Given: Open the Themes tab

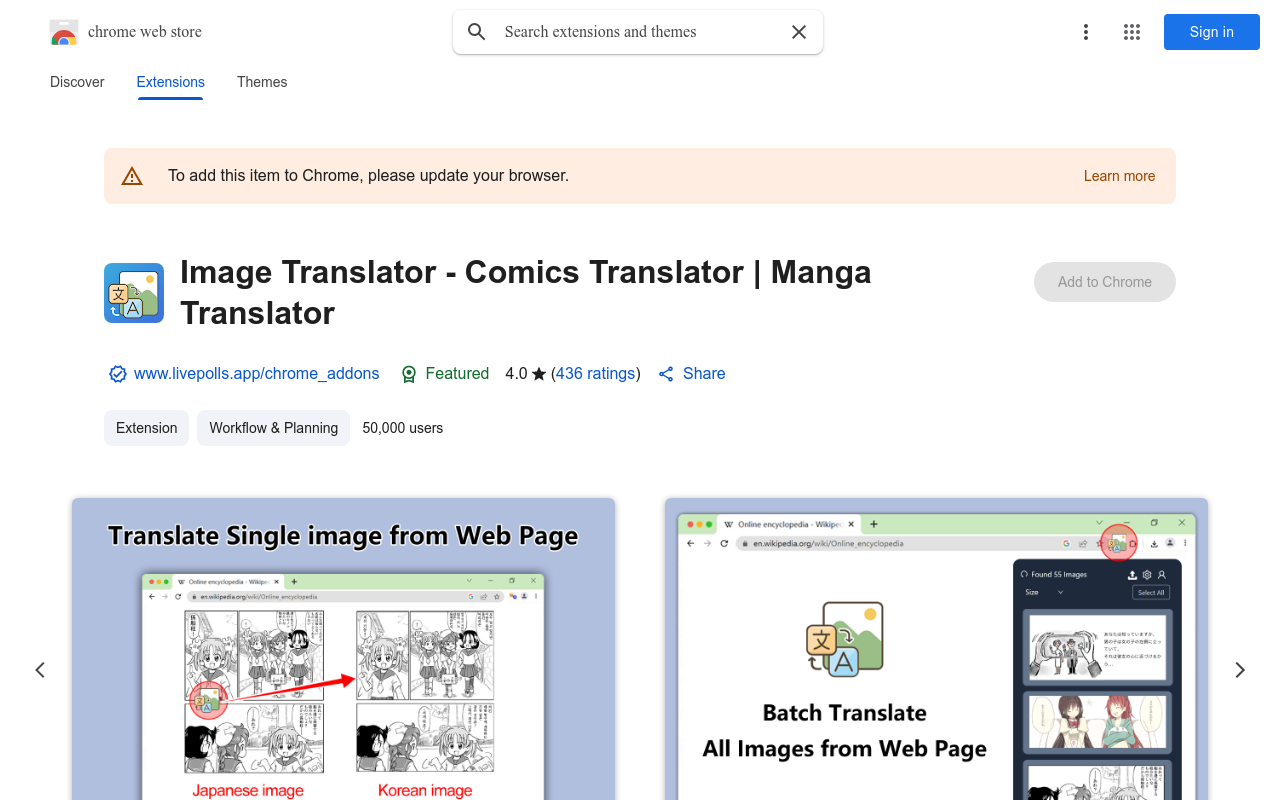Looking at the screenshot, I should click(x=262, y=82).
